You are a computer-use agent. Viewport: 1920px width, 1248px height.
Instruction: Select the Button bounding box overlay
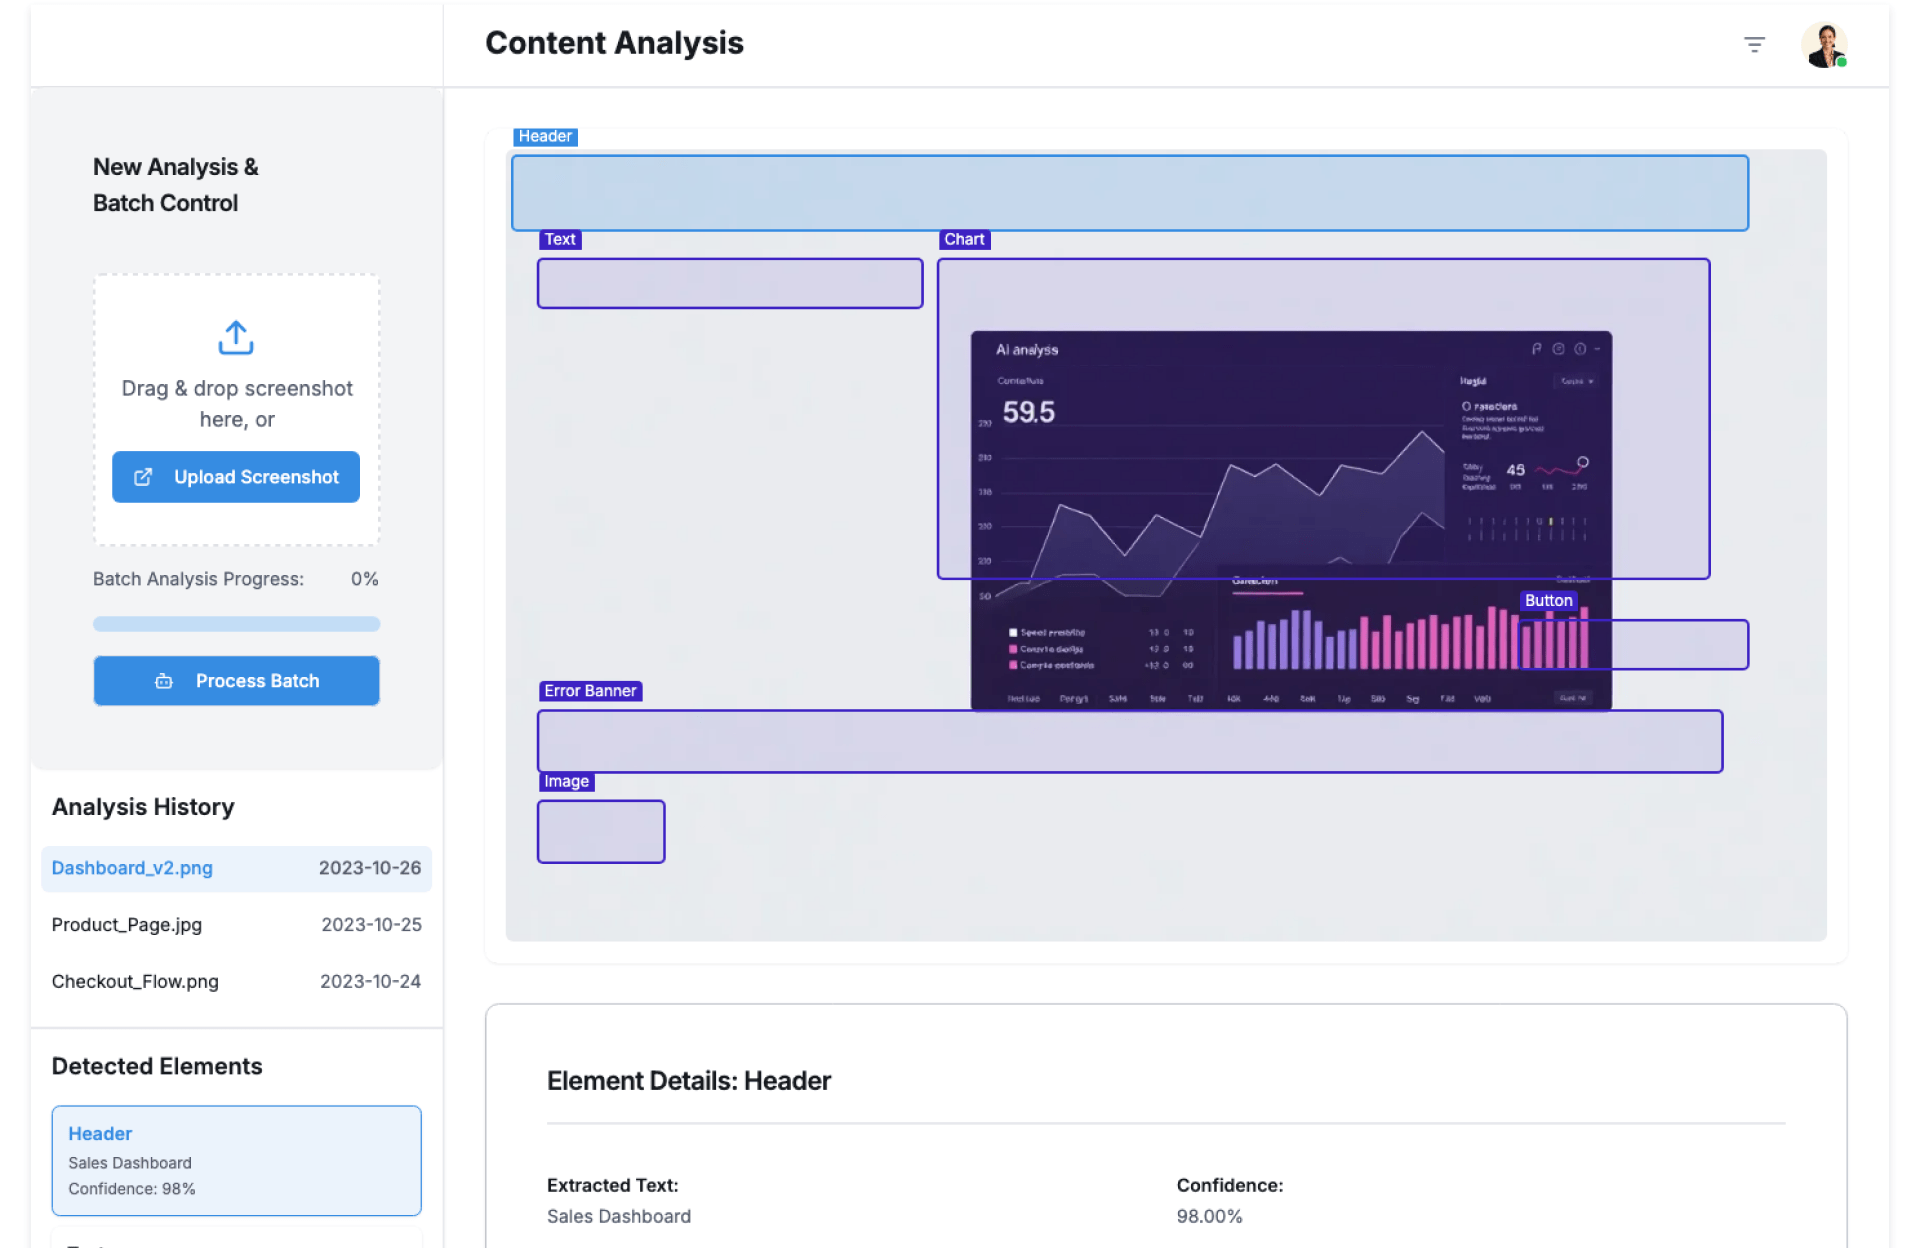tap(1680, 645)
